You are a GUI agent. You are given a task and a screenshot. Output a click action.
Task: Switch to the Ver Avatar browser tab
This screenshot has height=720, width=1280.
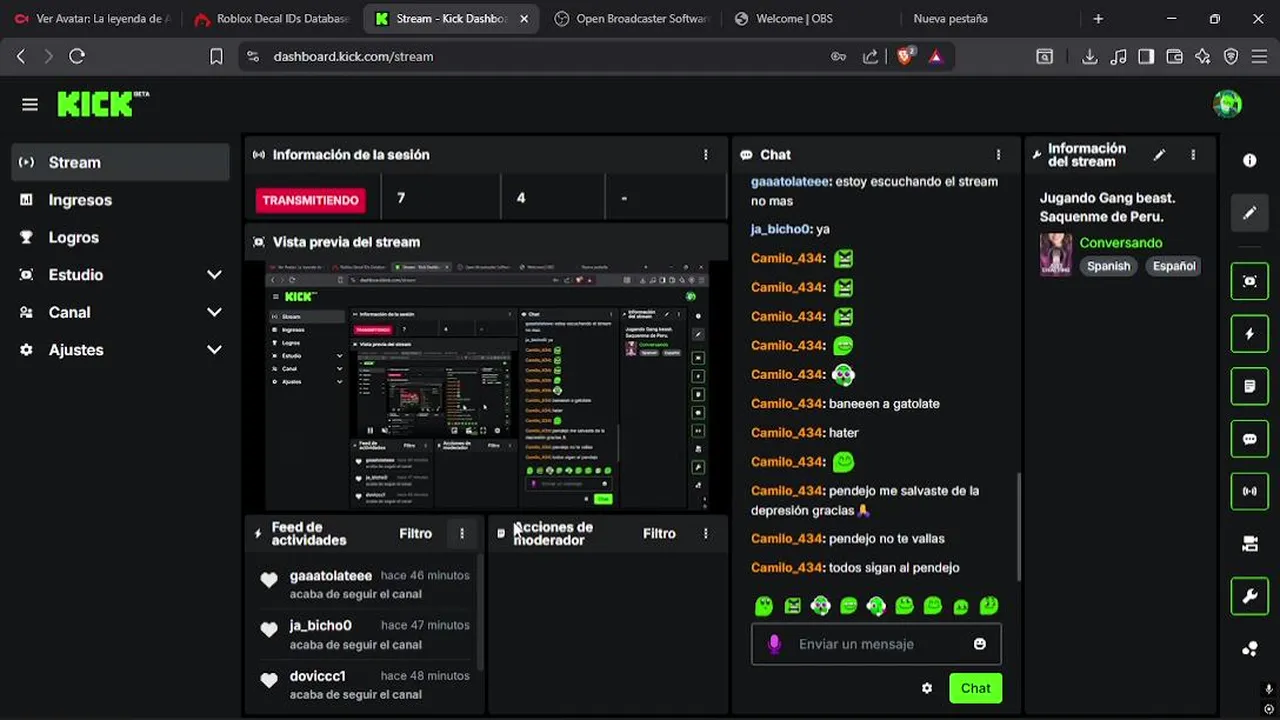tap(92, 19)
